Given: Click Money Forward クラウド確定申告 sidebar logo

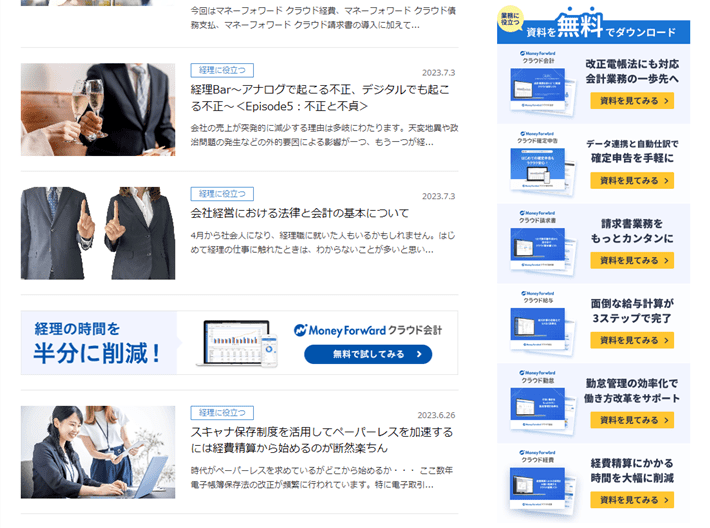Looking at the screenshot, I should [x=538, y=137].
